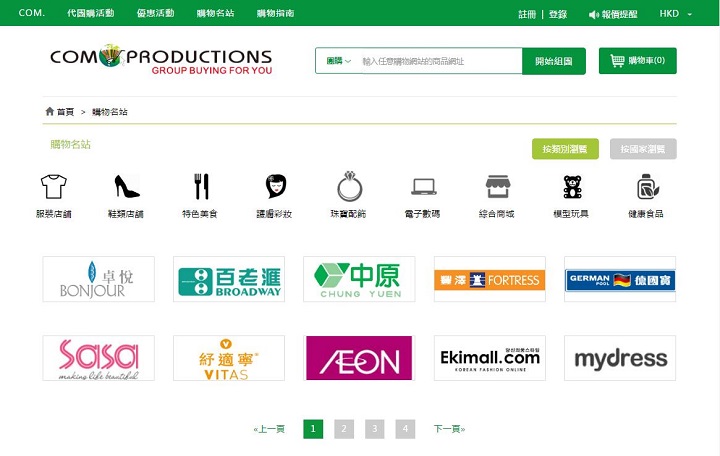Go to the previous page link
The height and width of the screenshot is (456, 720).
pos(269,429)
